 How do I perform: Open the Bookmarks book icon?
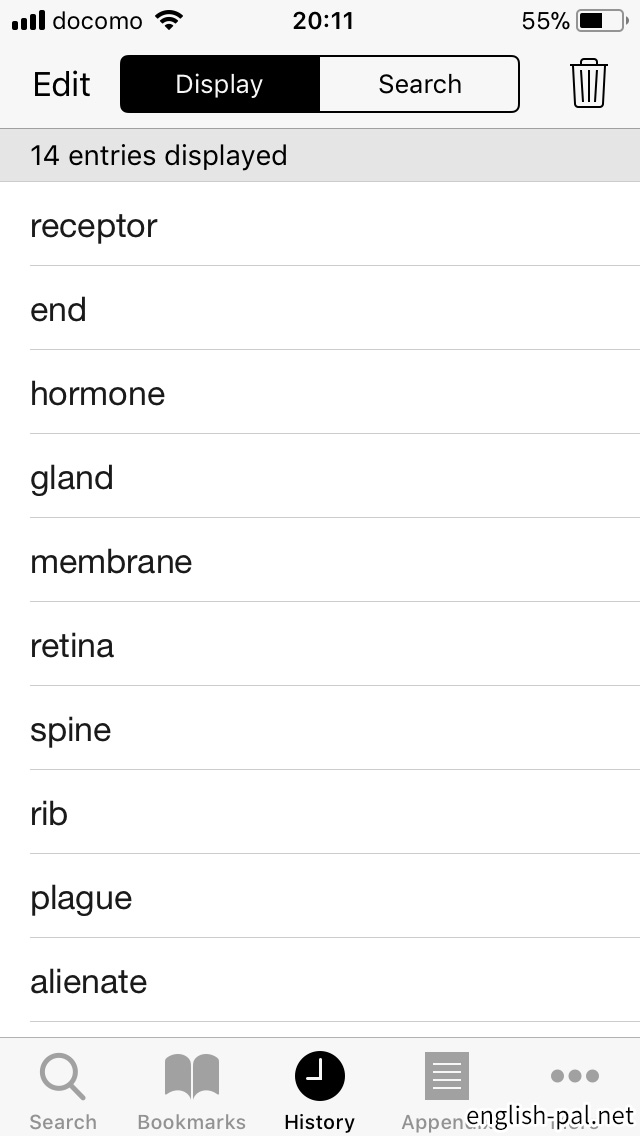pos(191,1078)
